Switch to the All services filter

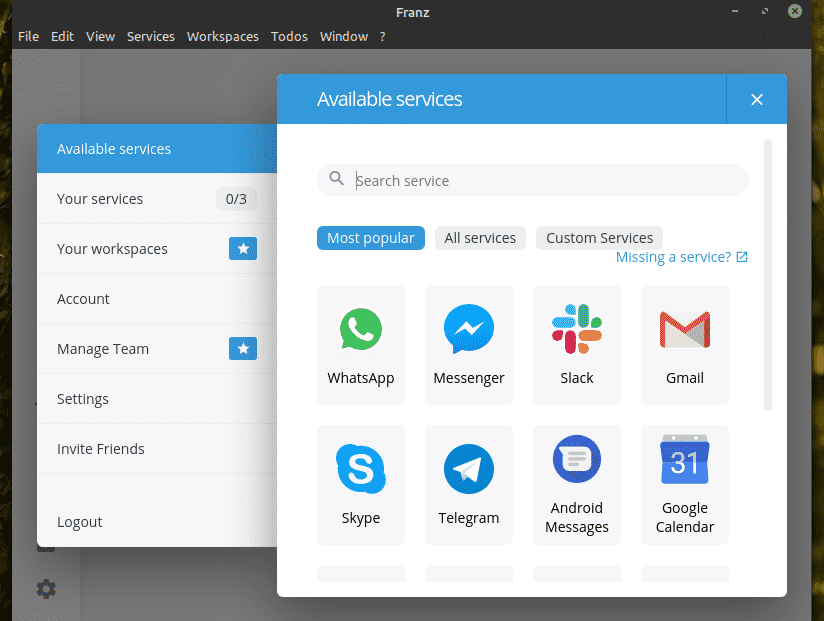point(480,238)
